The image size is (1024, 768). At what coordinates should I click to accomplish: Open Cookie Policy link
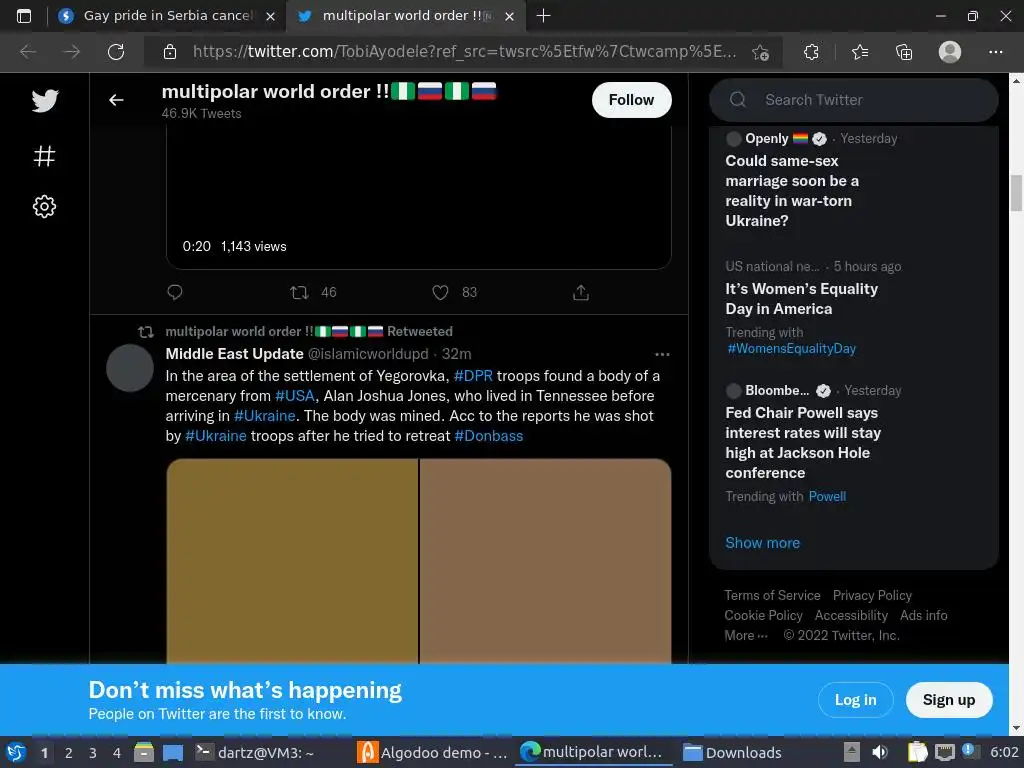(x=763, y=615)
